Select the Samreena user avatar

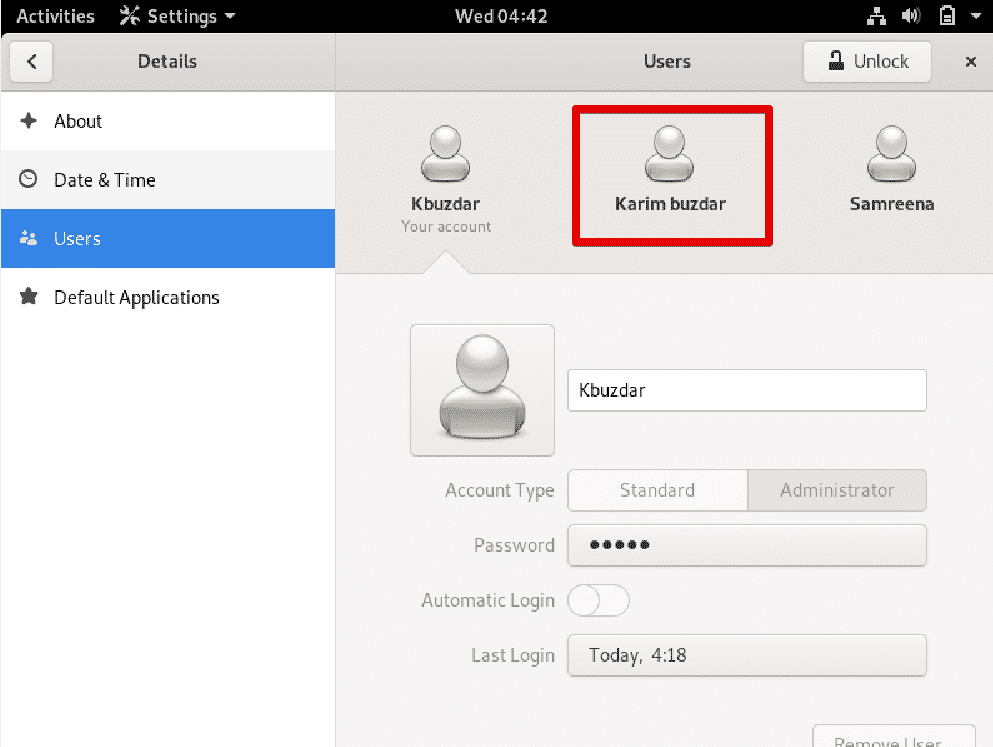(892, 155)
